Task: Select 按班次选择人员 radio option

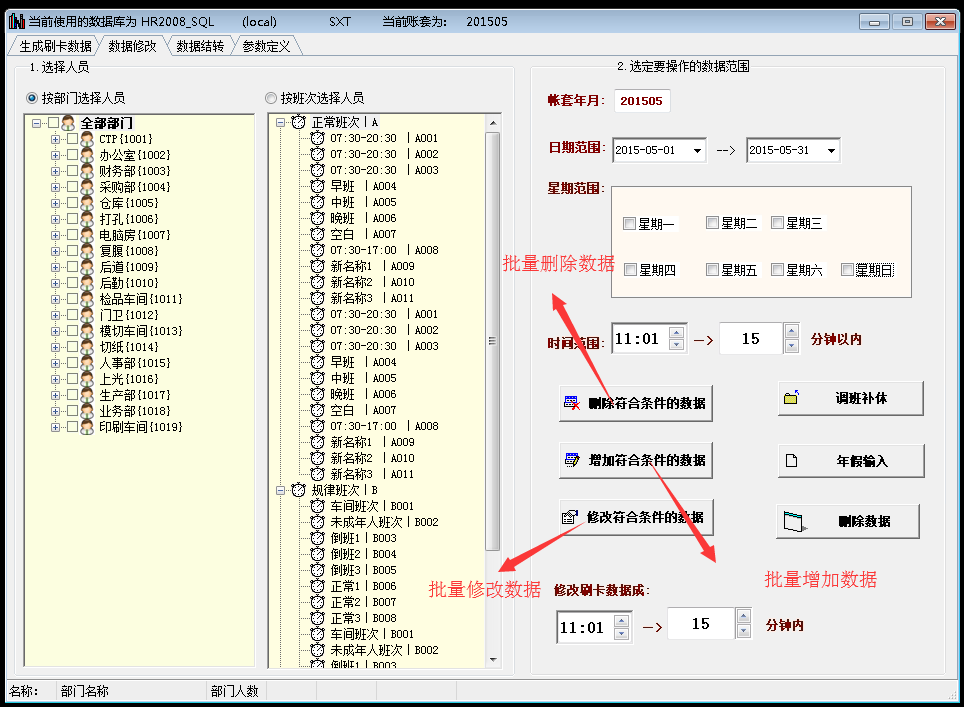Action: pyautogui.click(x=271, y=98)
